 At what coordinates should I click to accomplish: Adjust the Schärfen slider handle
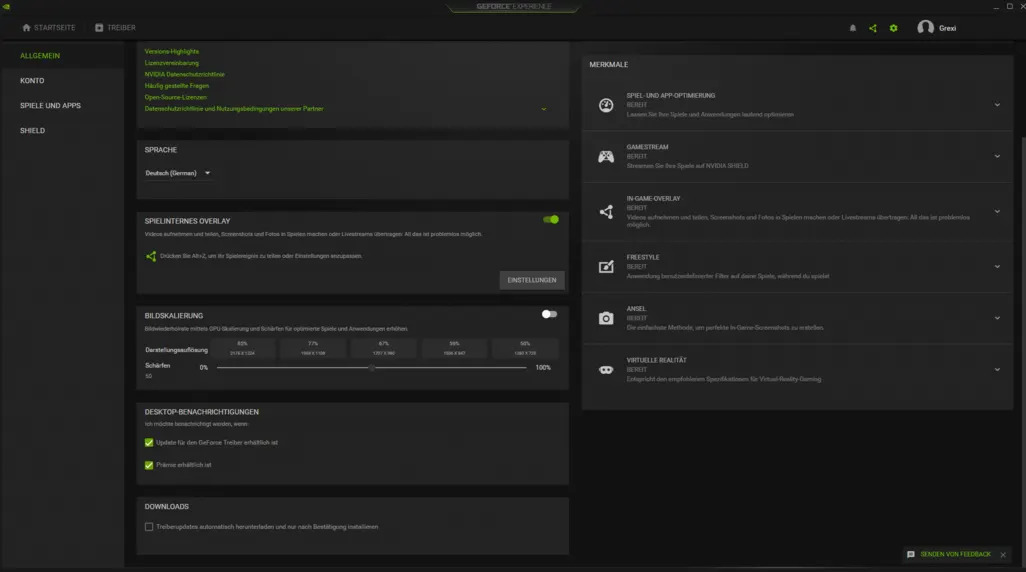coord(372,368)
